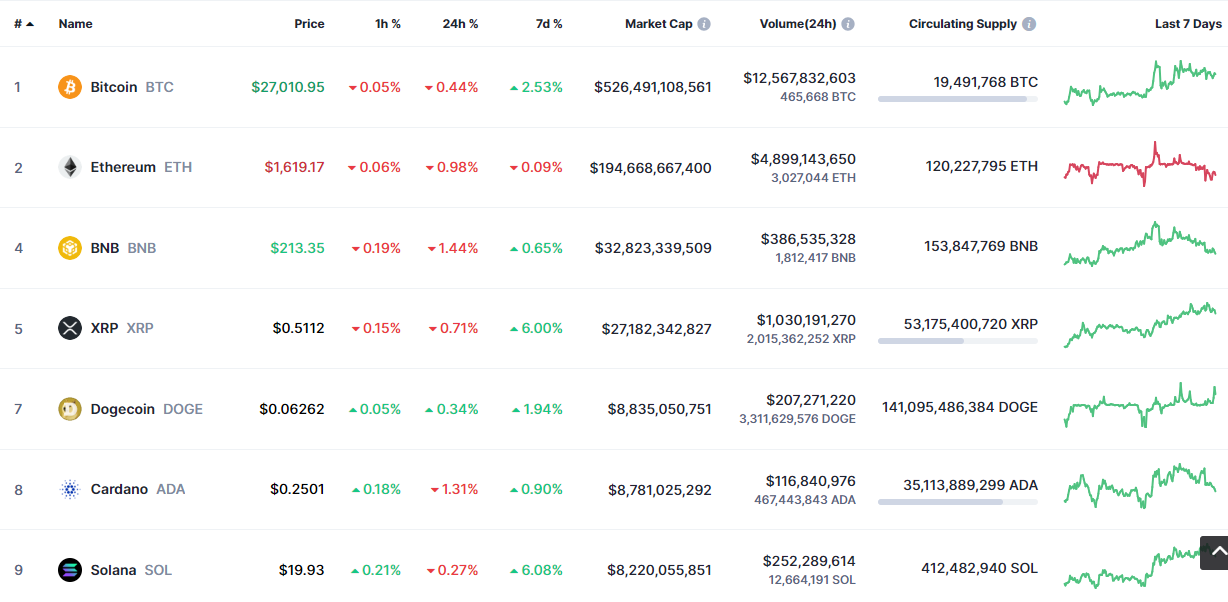The height and width of the screenshot is (602, 1228).
Task: Open Dogecoin volume $207,271,220
Action: [x=811, y=400]
